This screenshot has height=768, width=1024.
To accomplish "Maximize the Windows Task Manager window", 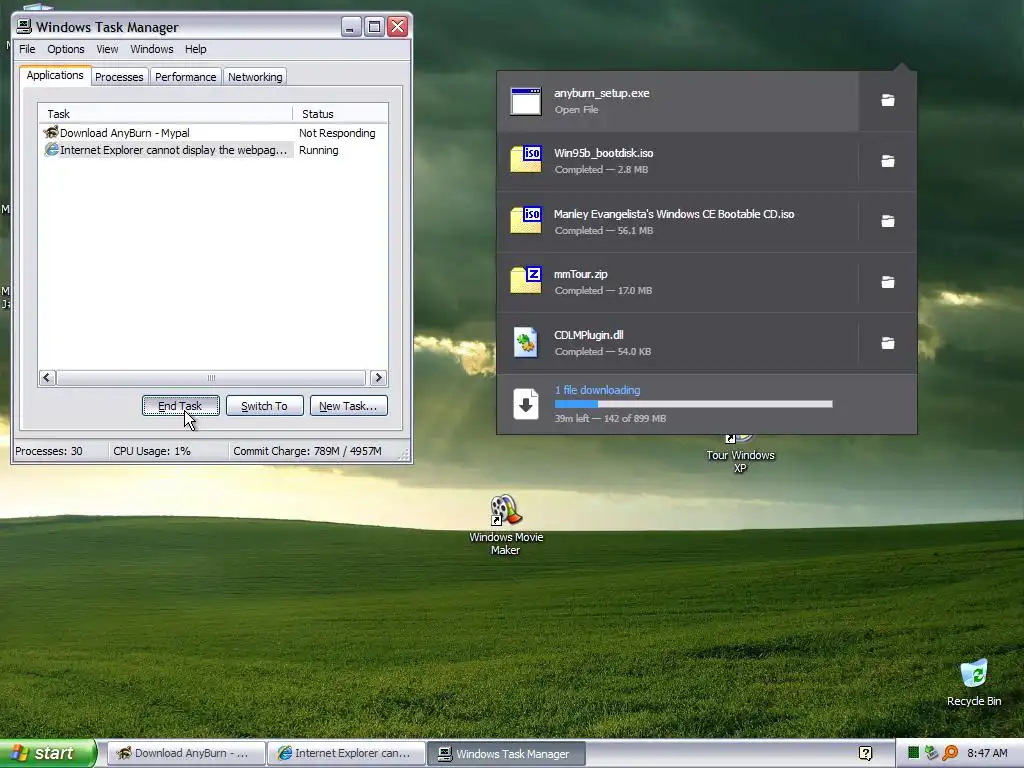I will click(x=374, y=26).
